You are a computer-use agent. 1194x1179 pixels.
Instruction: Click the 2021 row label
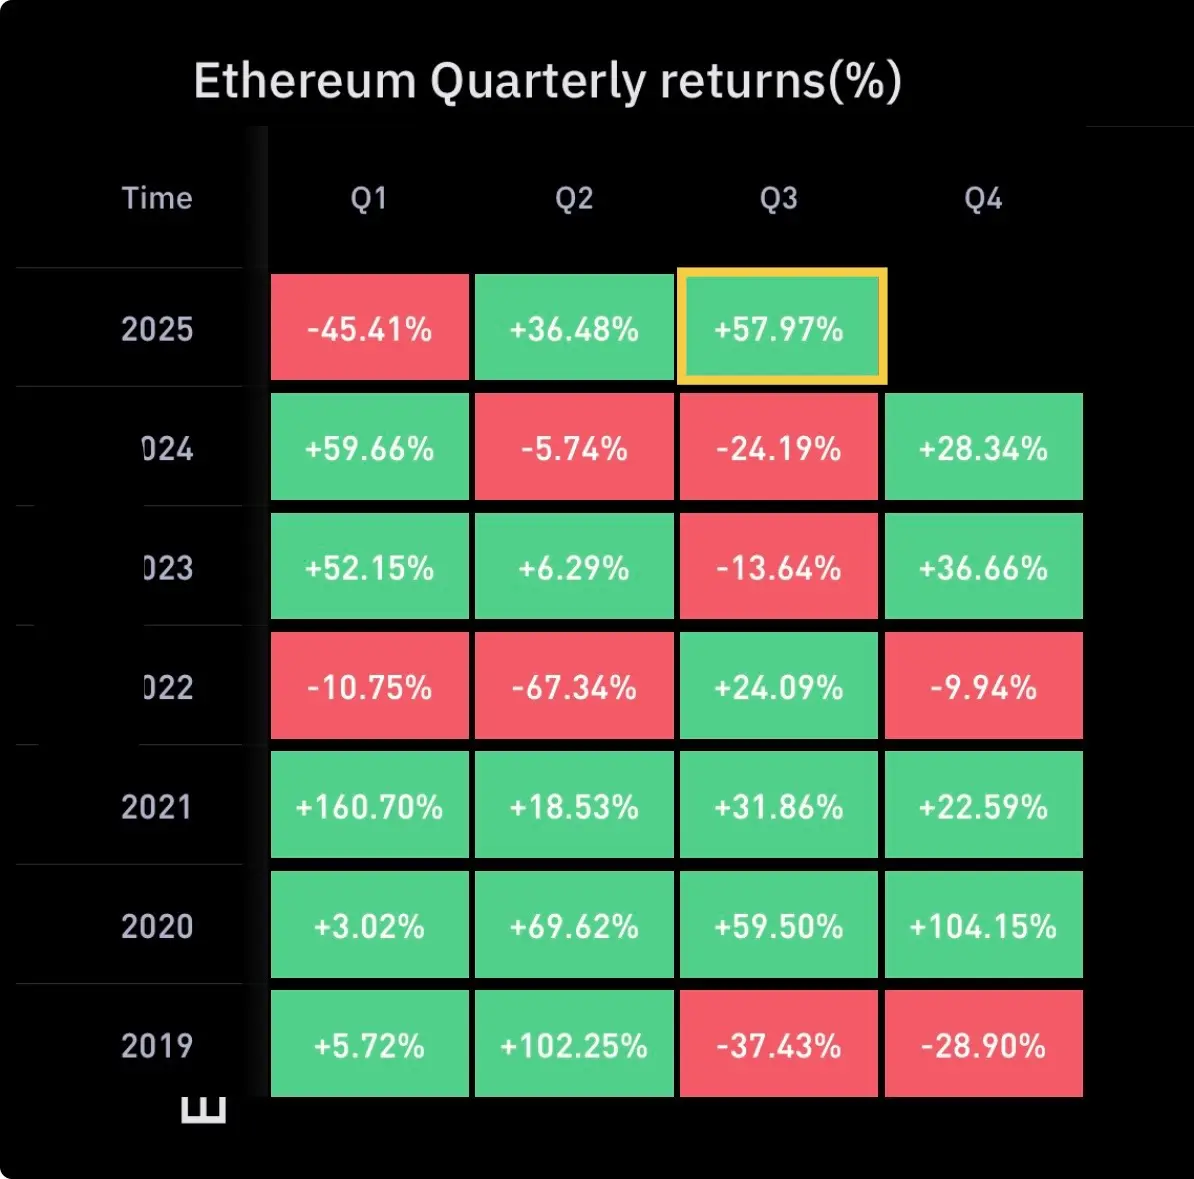(156, 807)
